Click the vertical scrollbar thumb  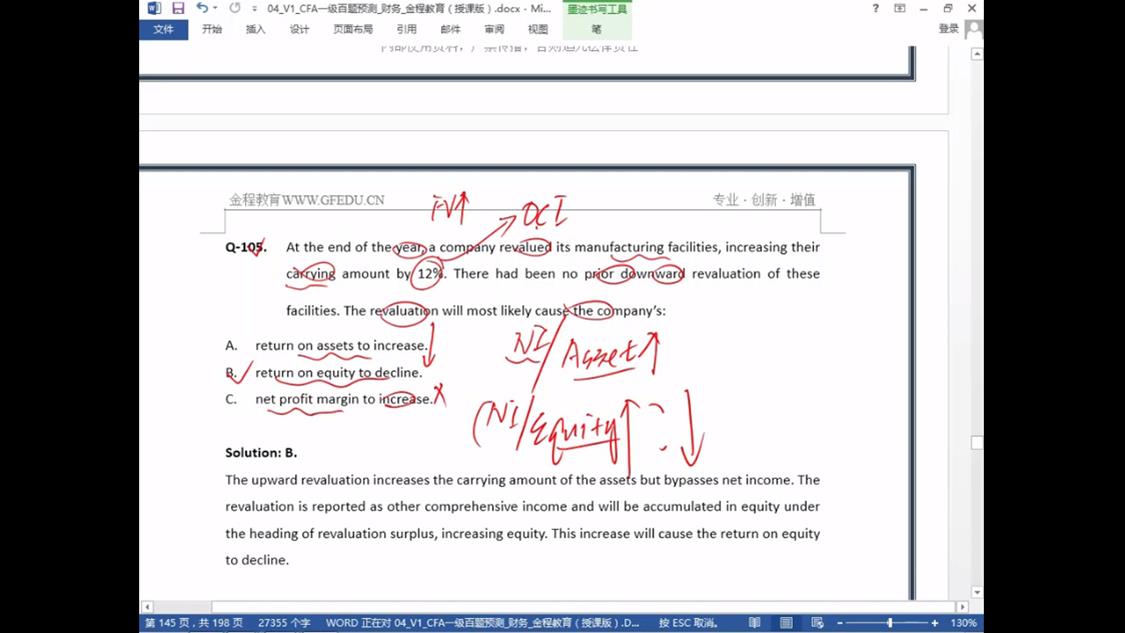[976, 442]
